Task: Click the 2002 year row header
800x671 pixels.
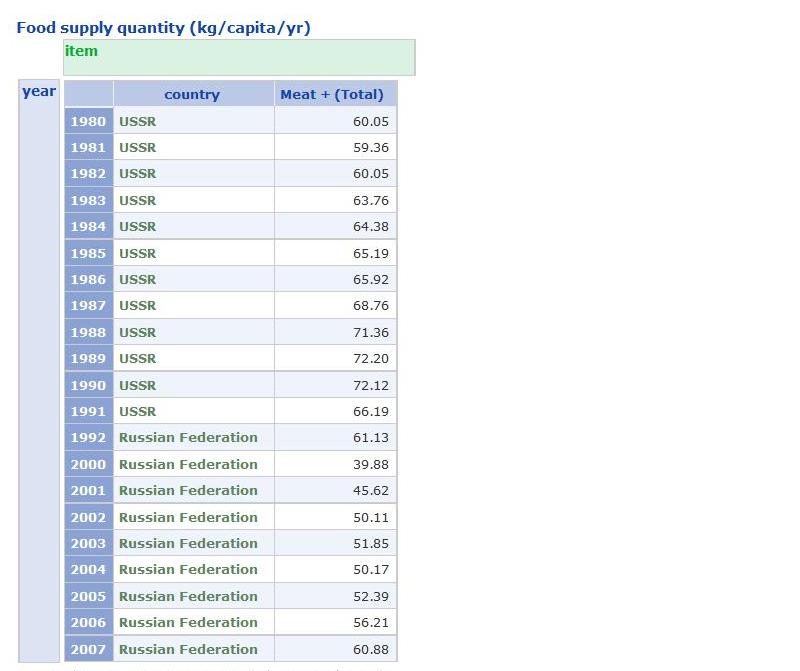Action: point(88,517)
